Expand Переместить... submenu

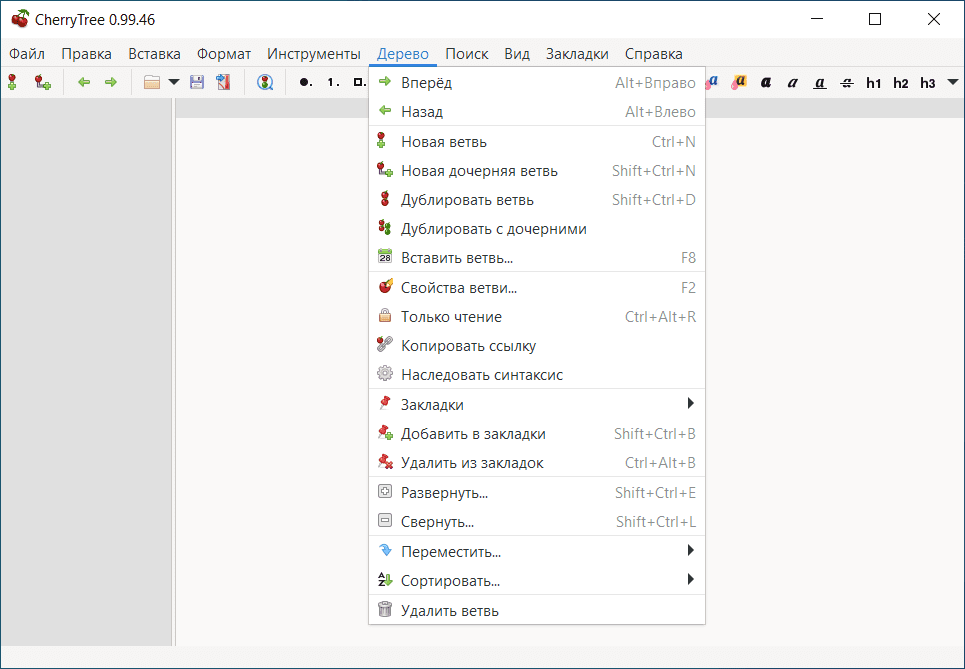click(x=537, y=551)
